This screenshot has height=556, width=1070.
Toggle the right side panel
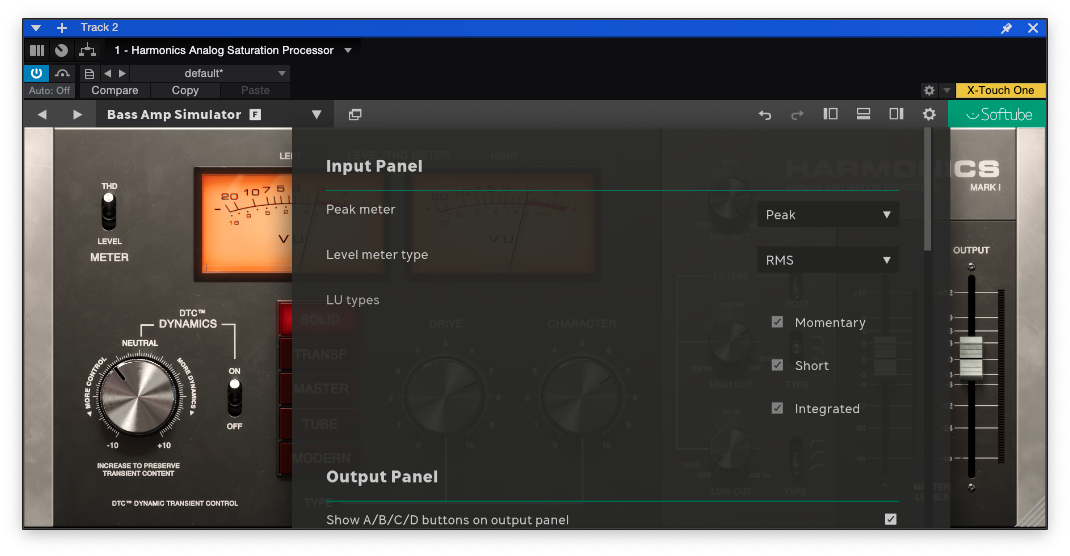(896, 114)
